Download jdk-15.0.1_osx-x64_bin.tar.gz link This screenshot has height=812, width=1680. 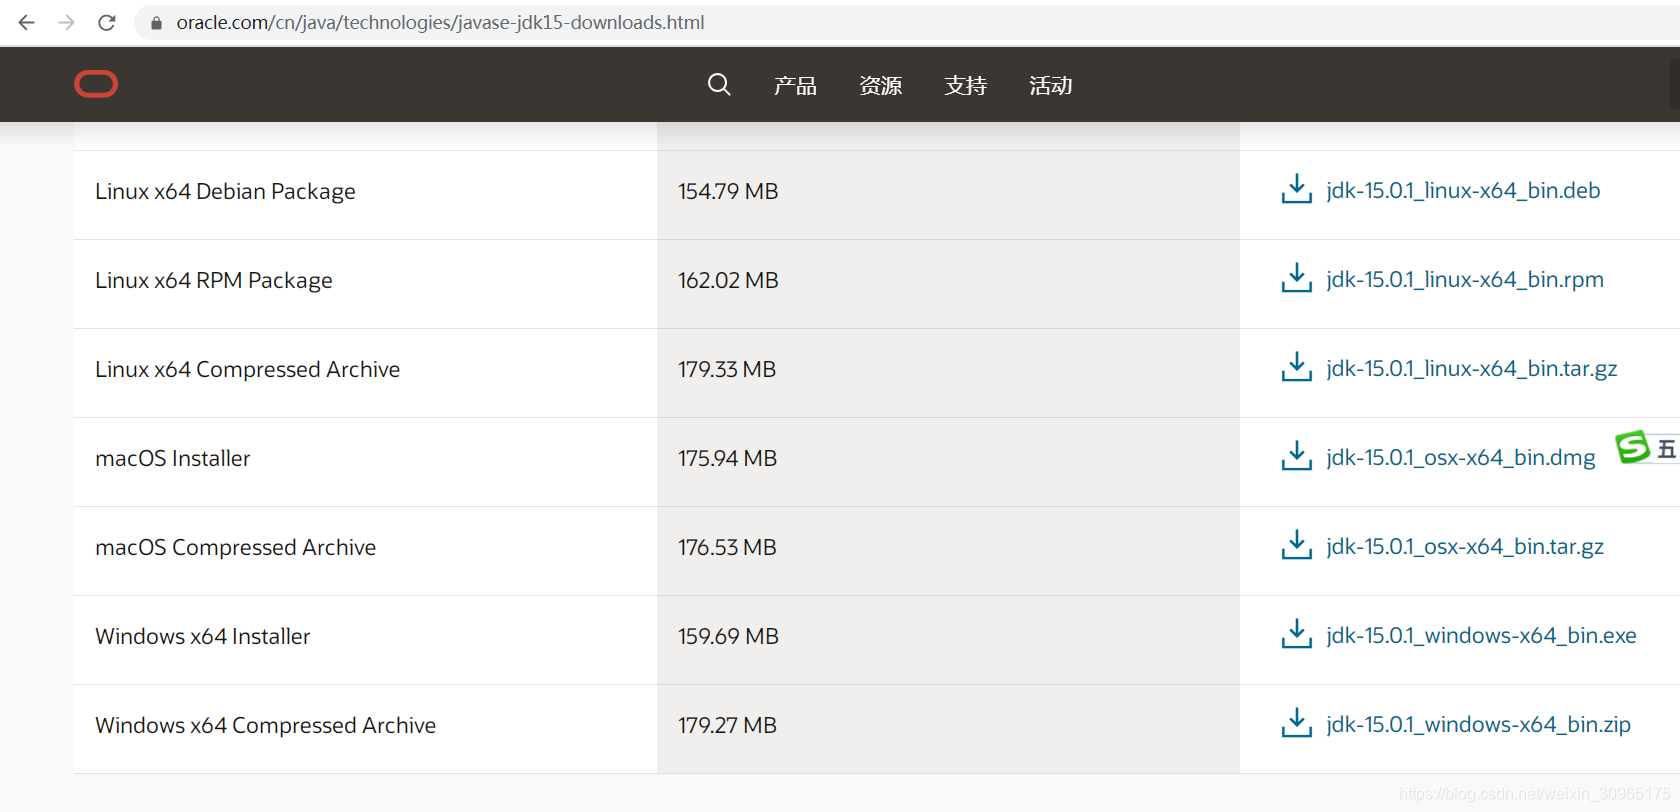pos(1465,546)
